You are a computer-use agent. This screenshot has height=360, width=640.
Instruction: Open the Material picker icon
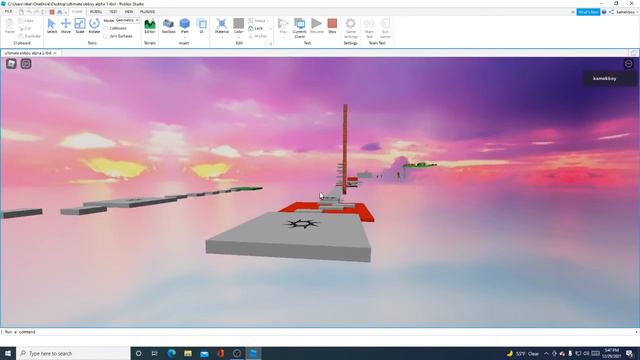pos(222,24)
